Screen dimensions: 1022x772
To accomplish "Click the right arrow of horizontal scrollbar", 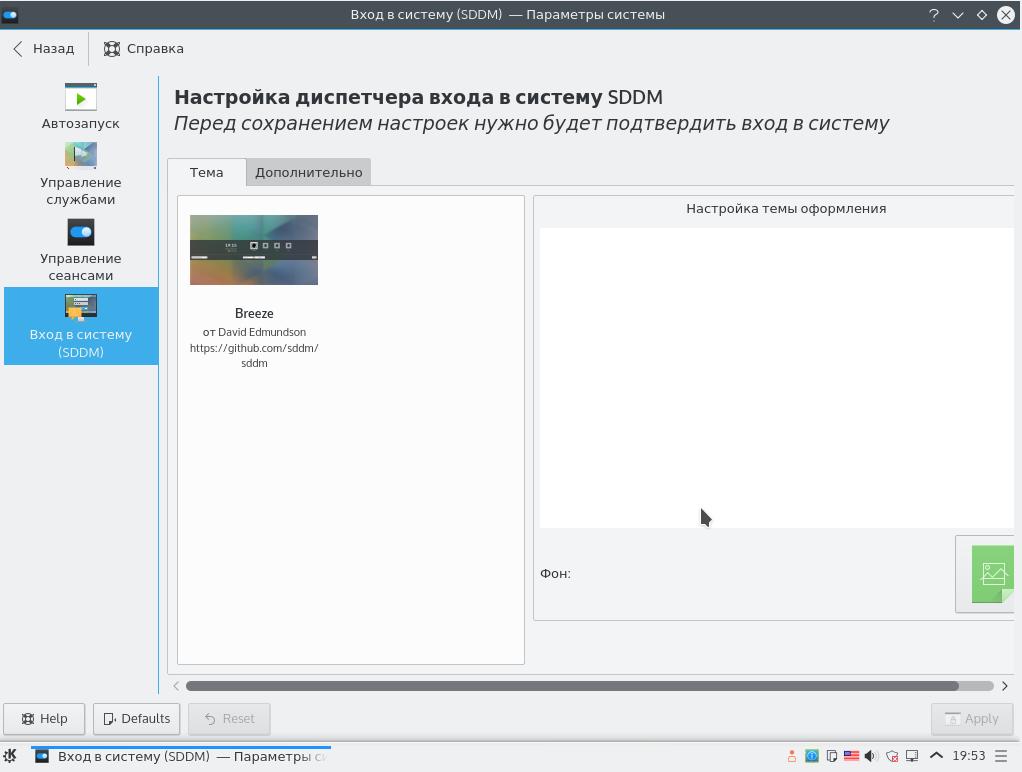I will [x=1004, y=686].
